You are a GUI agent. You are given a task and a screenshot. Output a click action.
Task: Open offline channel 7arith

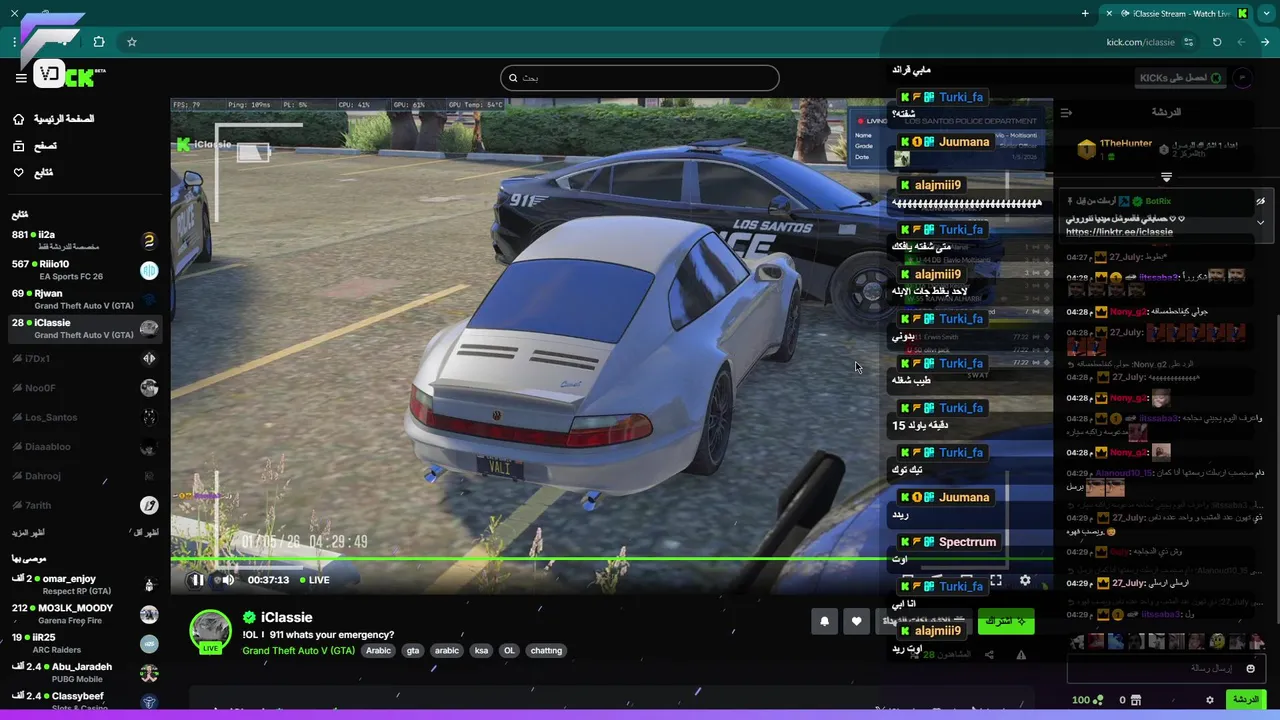tap(85, 506)
